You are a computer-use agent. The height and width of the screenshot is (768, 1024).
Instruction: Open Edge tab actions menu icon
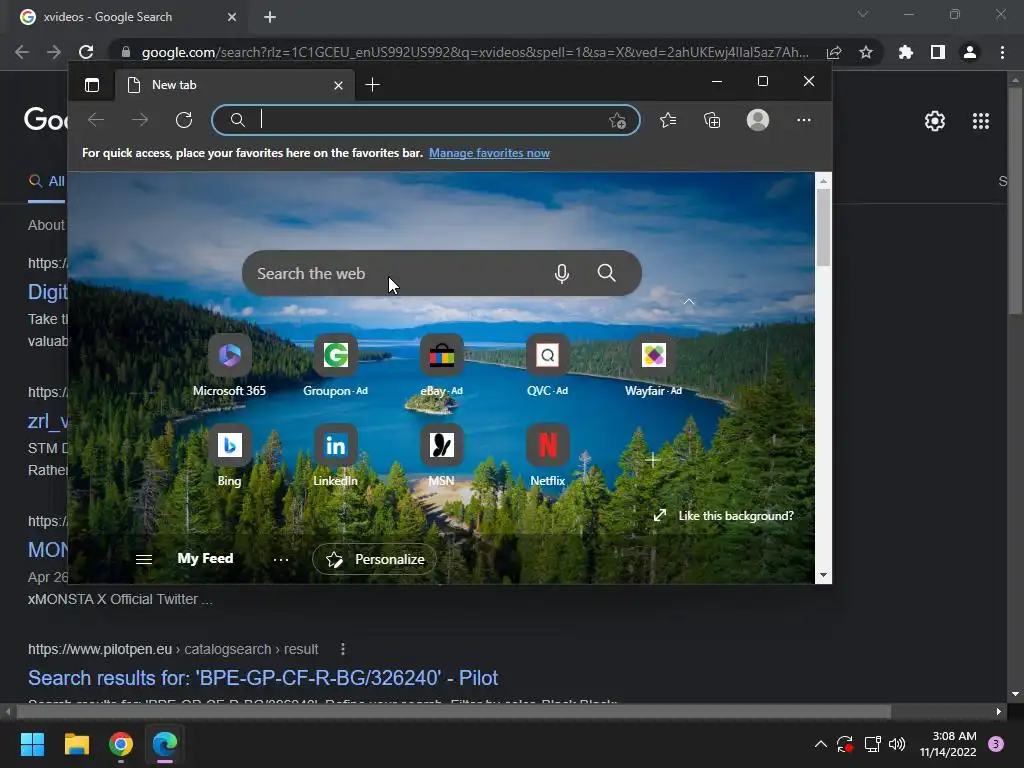(92, 85)
